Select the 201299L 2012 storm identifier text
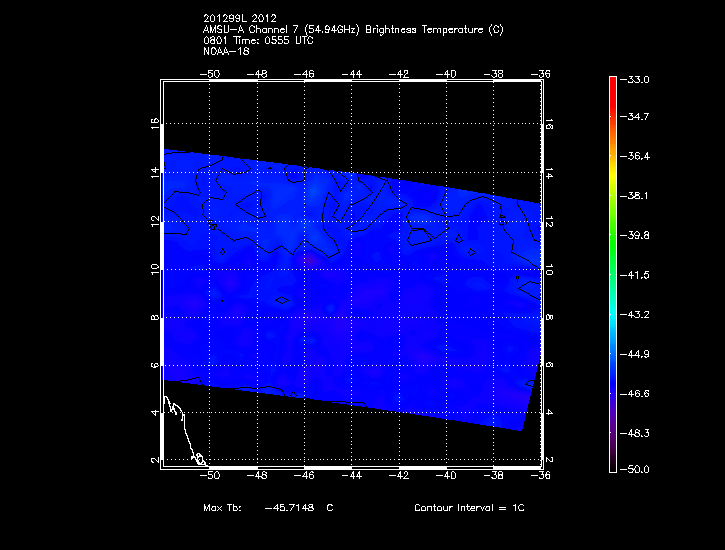 pyautogui.click(x=236, y=19)
